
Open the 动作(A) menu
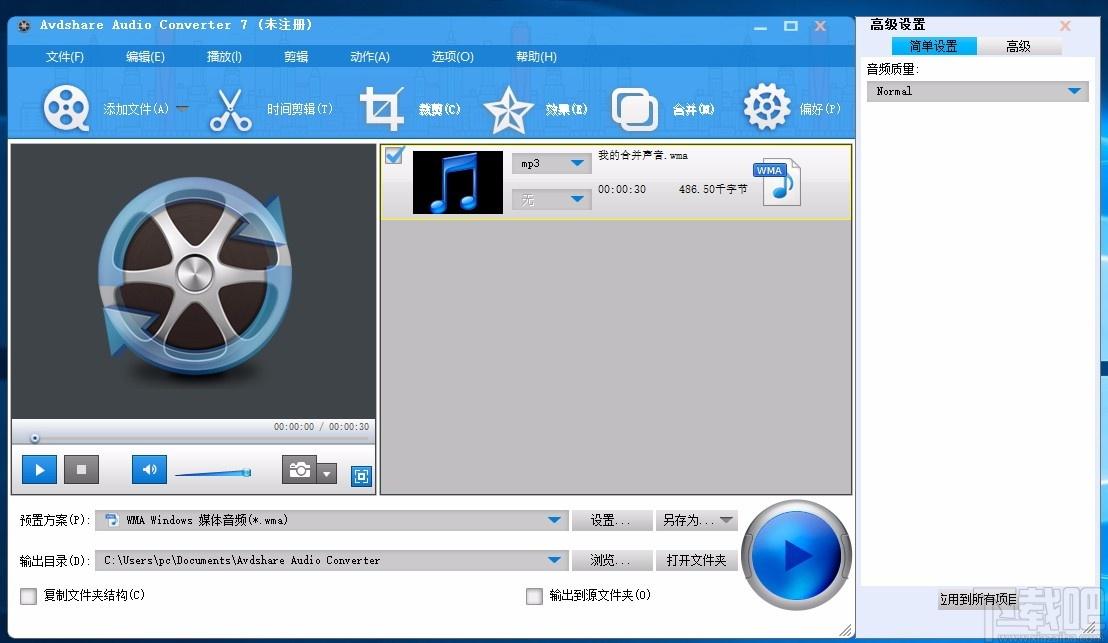point(370,57)
